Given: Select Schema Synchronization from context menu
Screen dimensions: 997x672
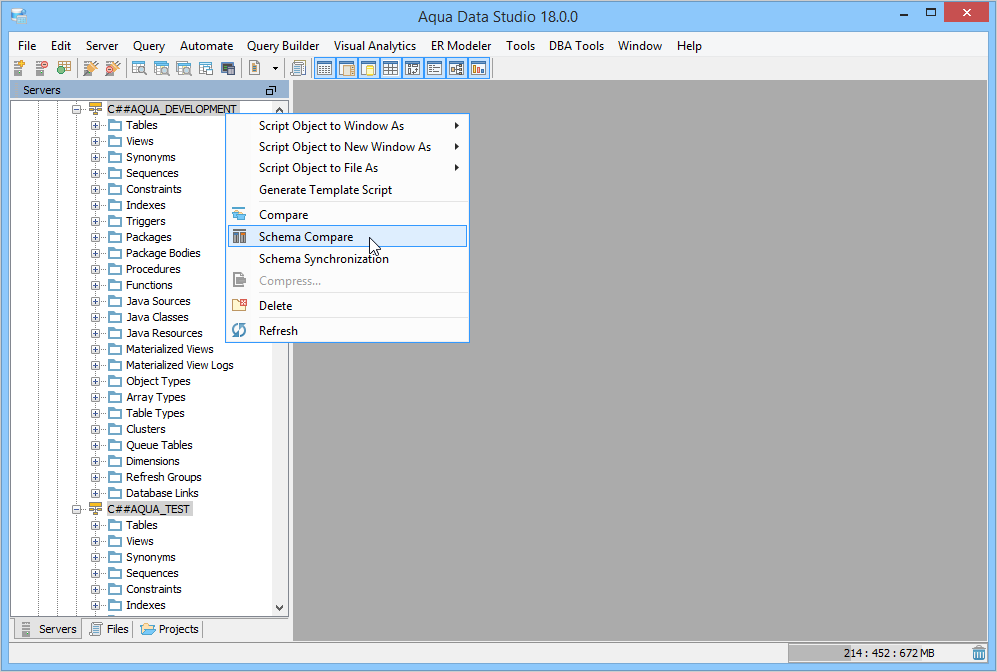Looking at the screenshot, I should (x=348, y=259).
